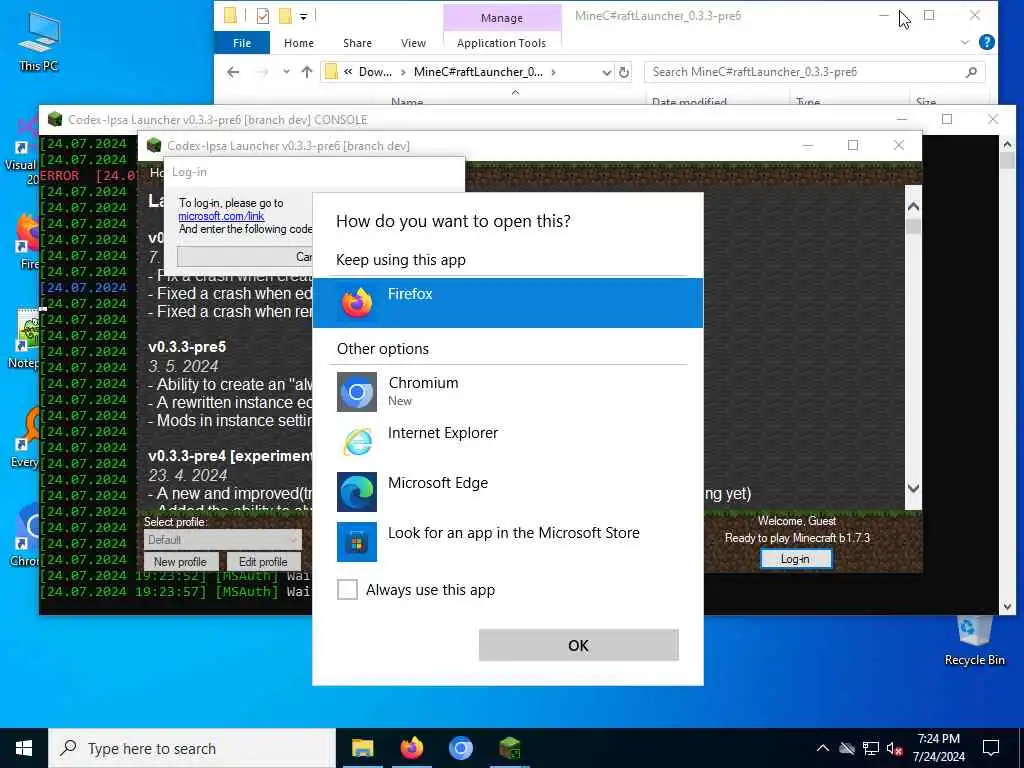Image resolution: width=1024 pixels, height=768 pixels.
Task: Click the Properties checkmark icon in Explorer title bar
Action: pos(263,16)
